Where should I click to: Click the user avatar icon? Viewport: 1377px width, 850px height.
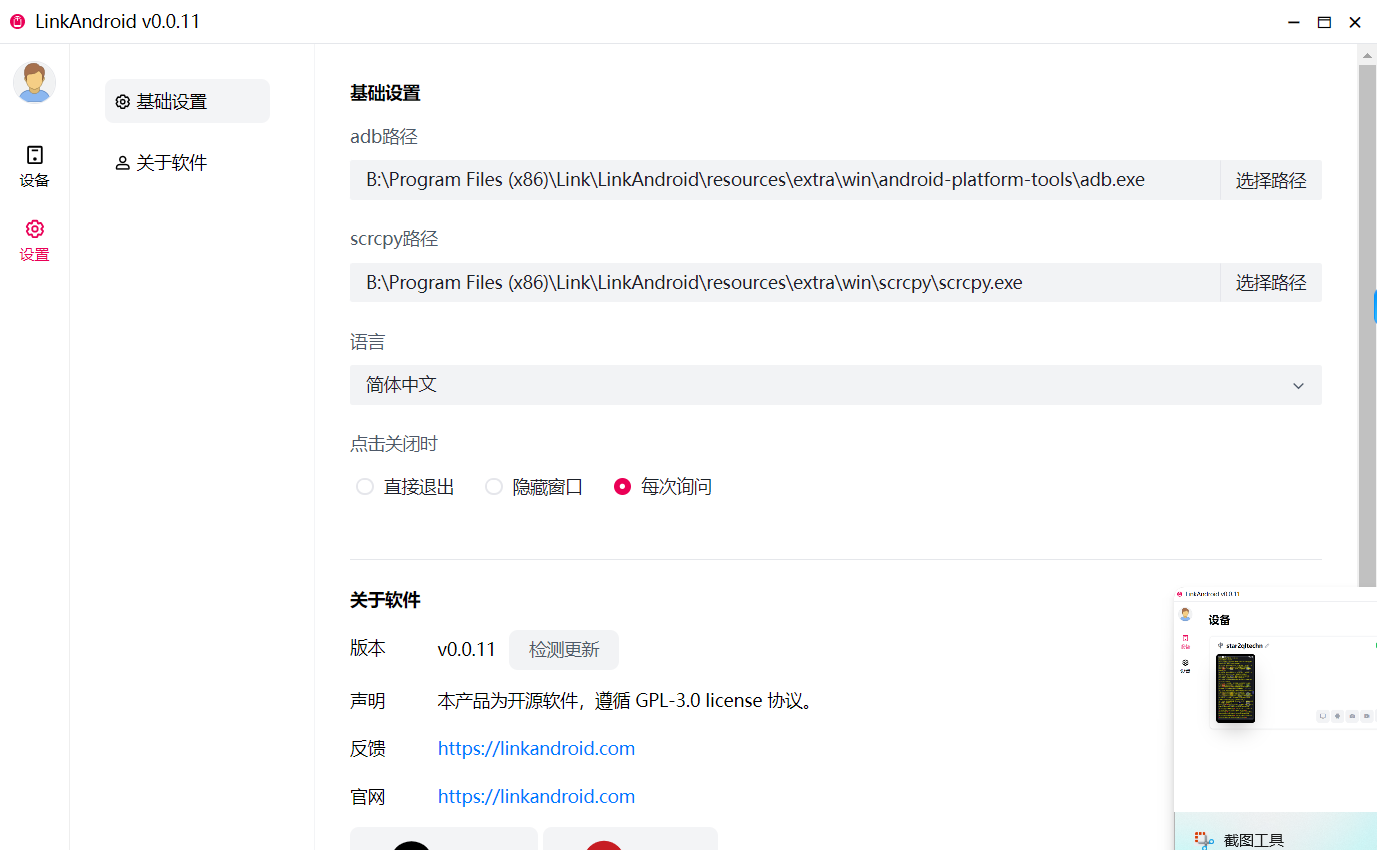click(x=34, y=82)
